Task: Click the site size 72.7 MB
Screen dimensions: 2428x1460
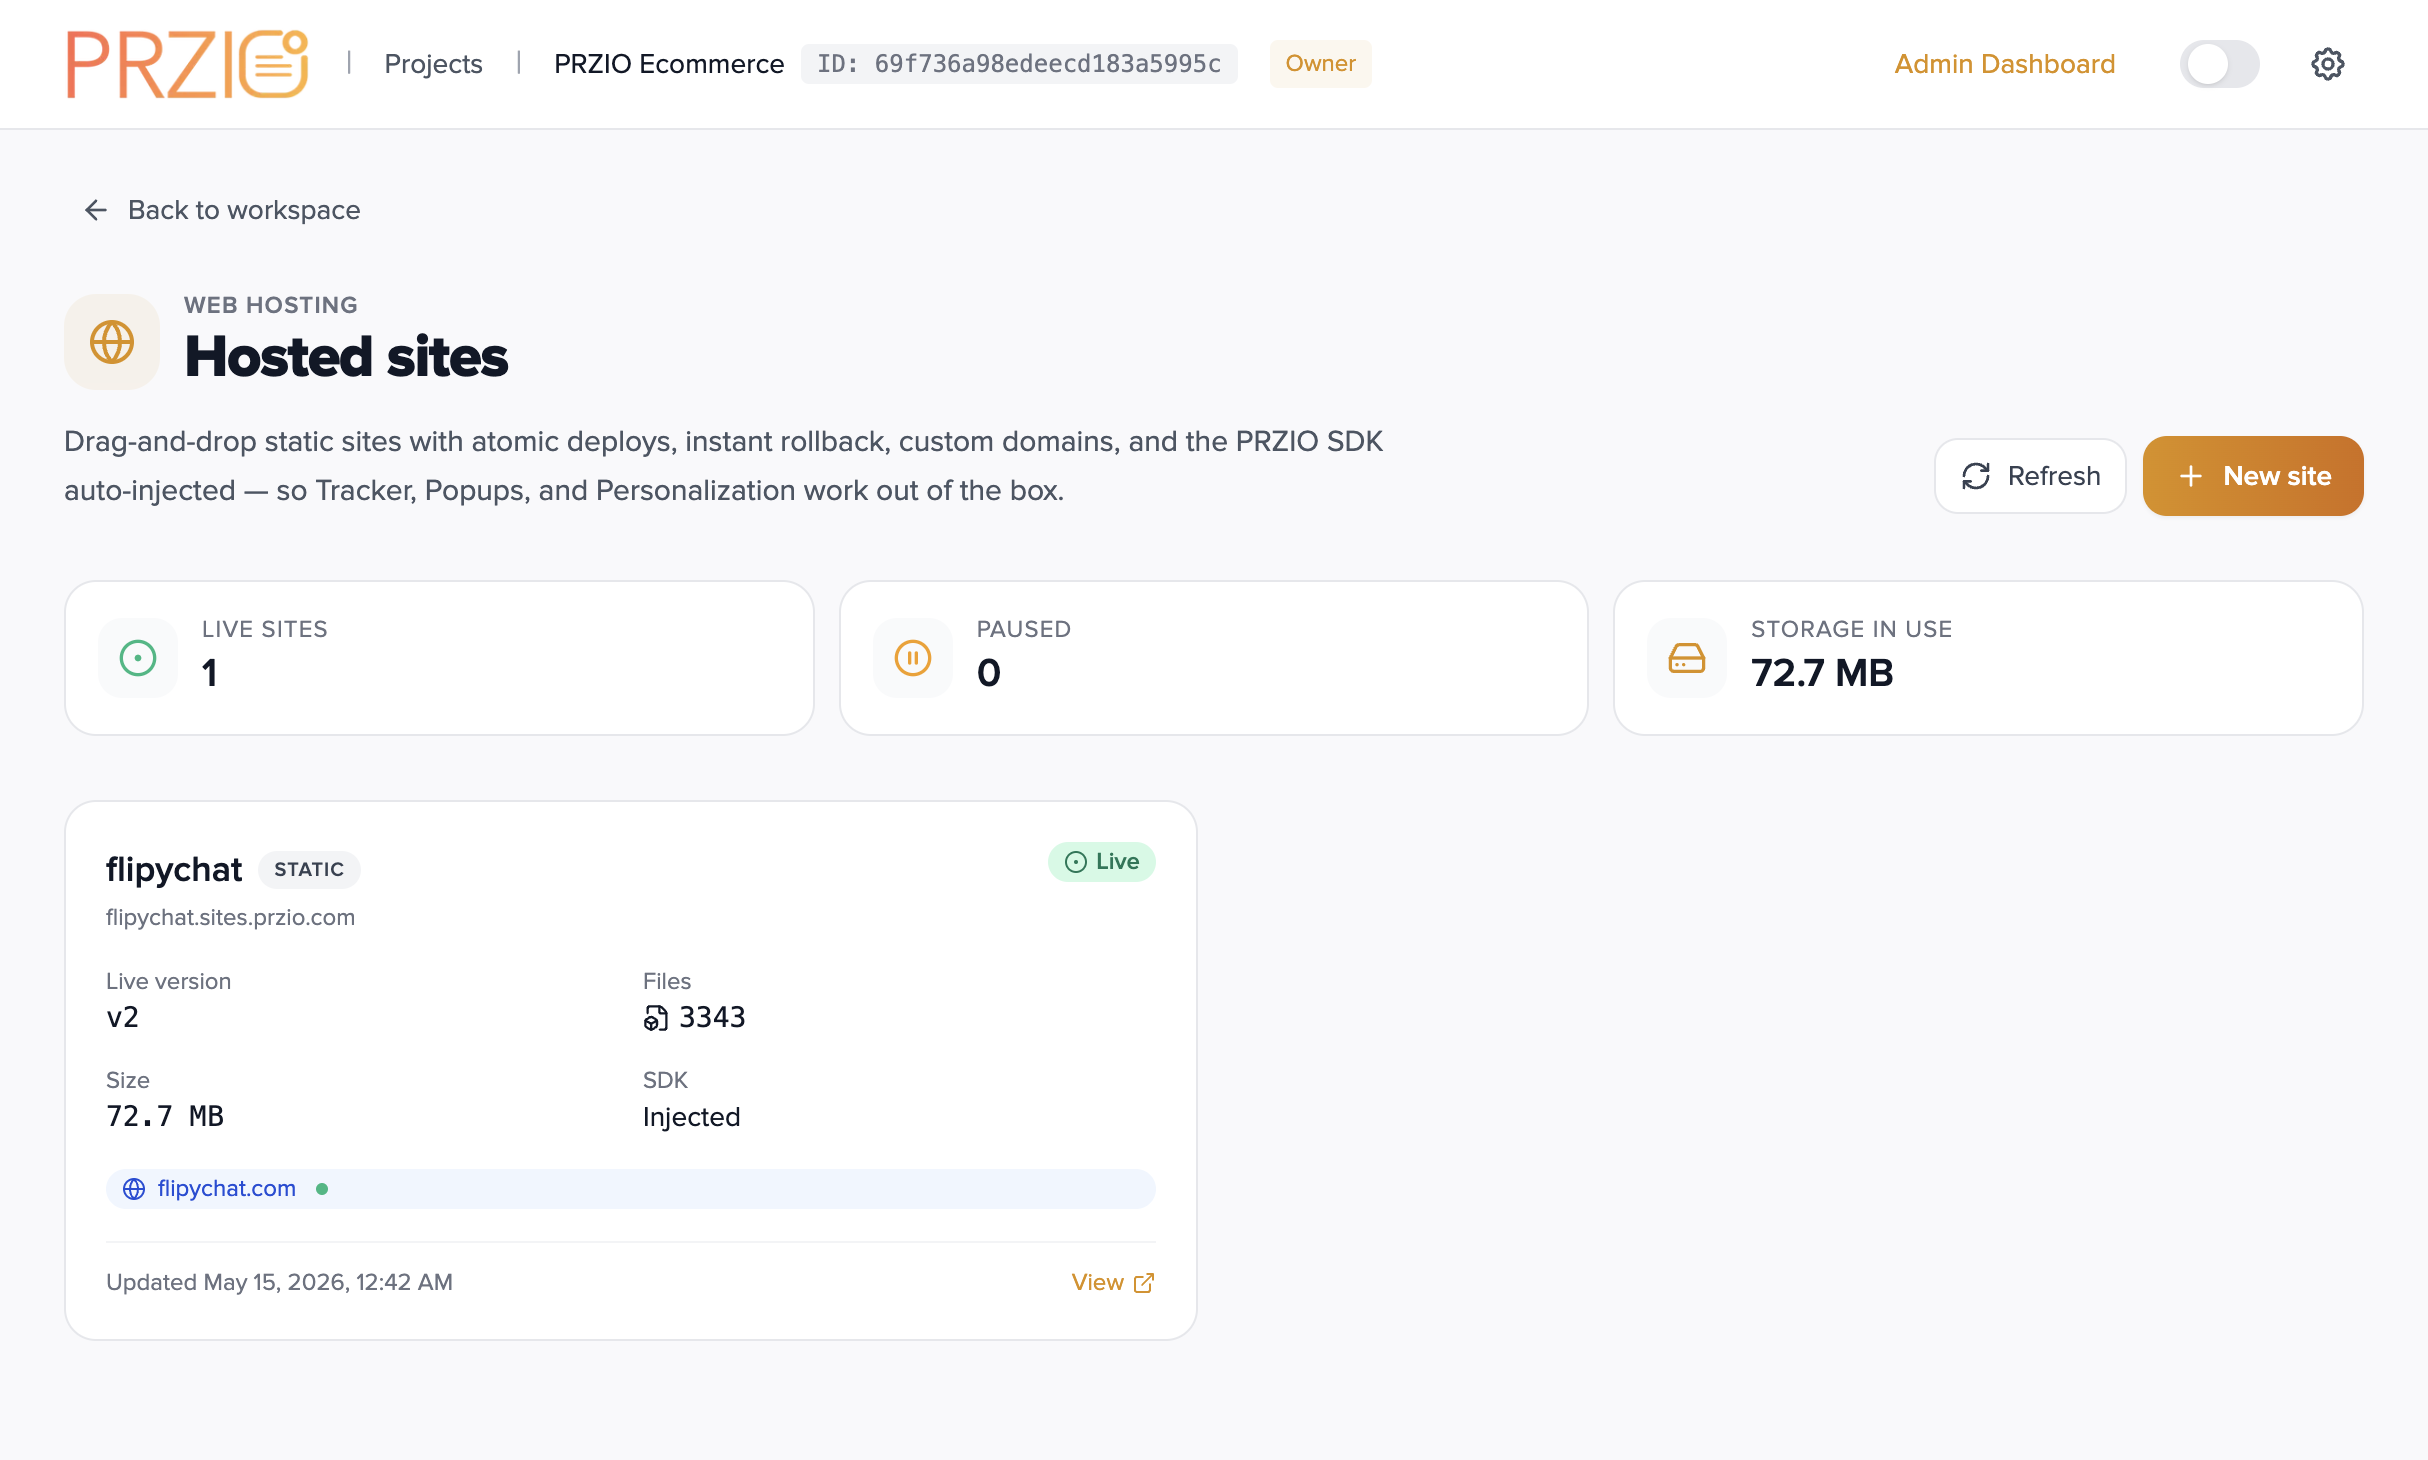Action: click(165, 1117)
